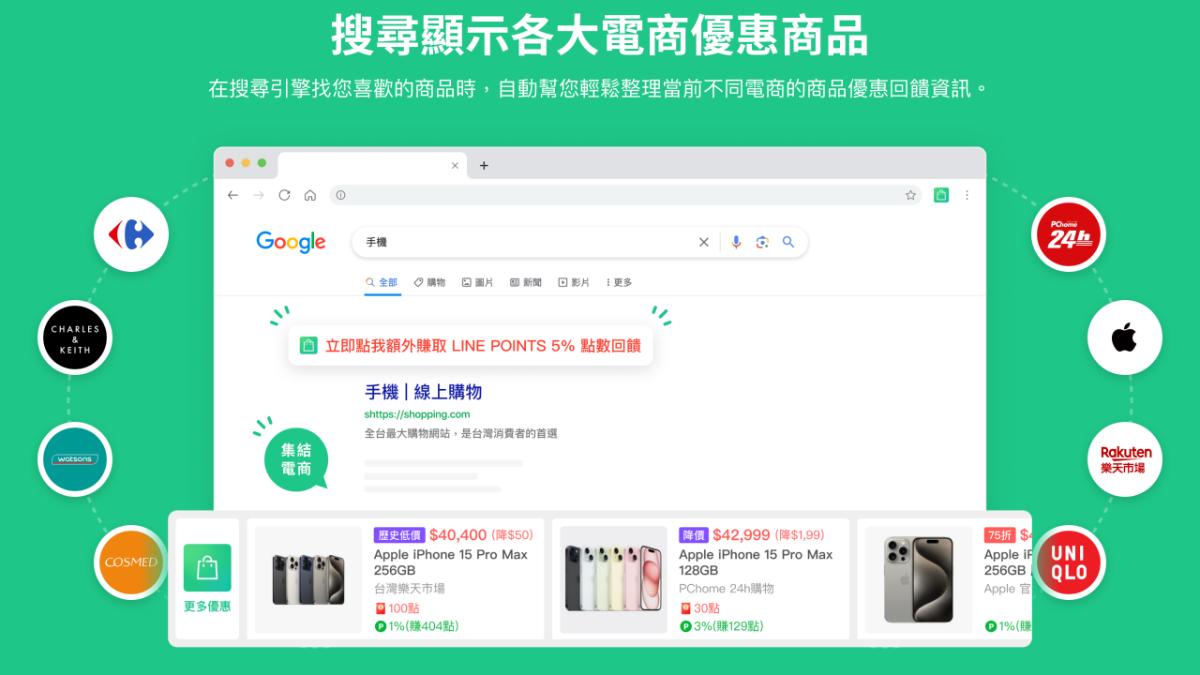Expand the 更多 search options

tap(619, 283)
